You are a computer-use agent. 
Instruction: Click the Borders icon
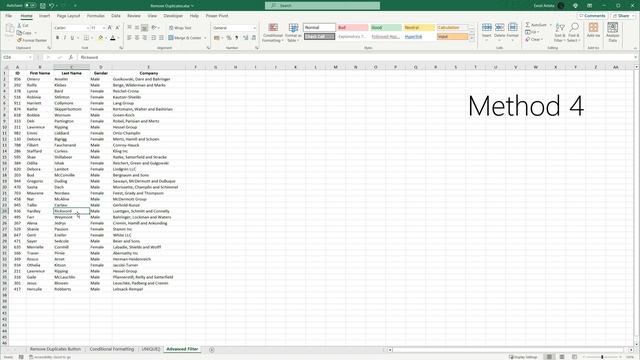coord(86,38)
